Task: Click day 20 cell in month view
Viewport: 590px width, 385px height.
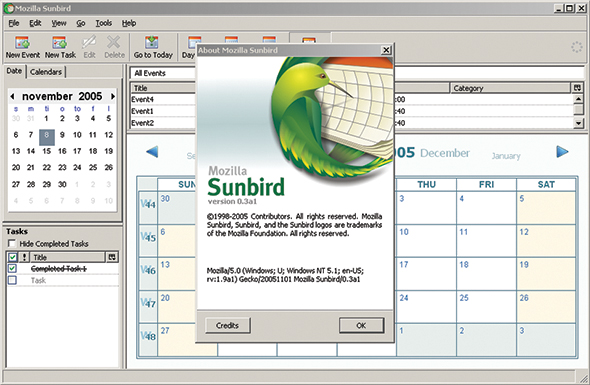Action: (x=177, y=307)
